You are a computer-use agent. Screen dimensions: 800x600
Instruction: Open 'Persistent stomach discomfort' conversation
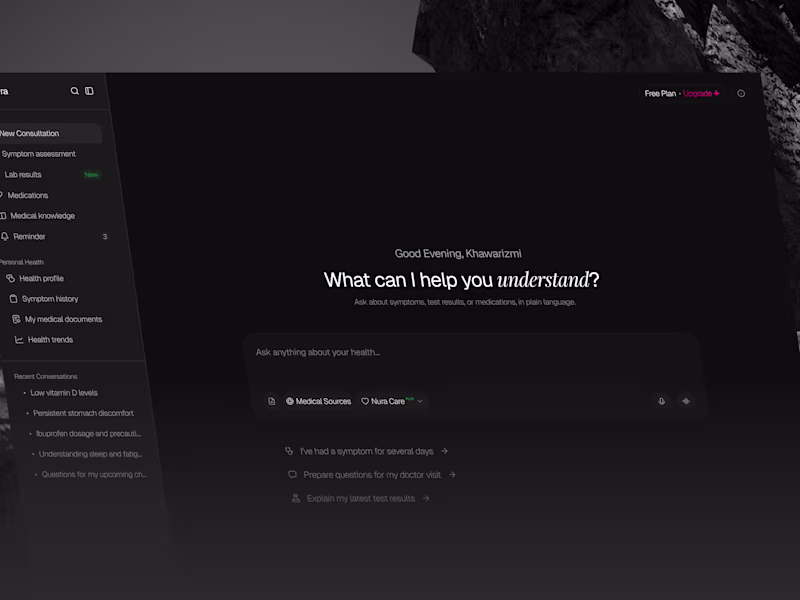click(83, 413)
